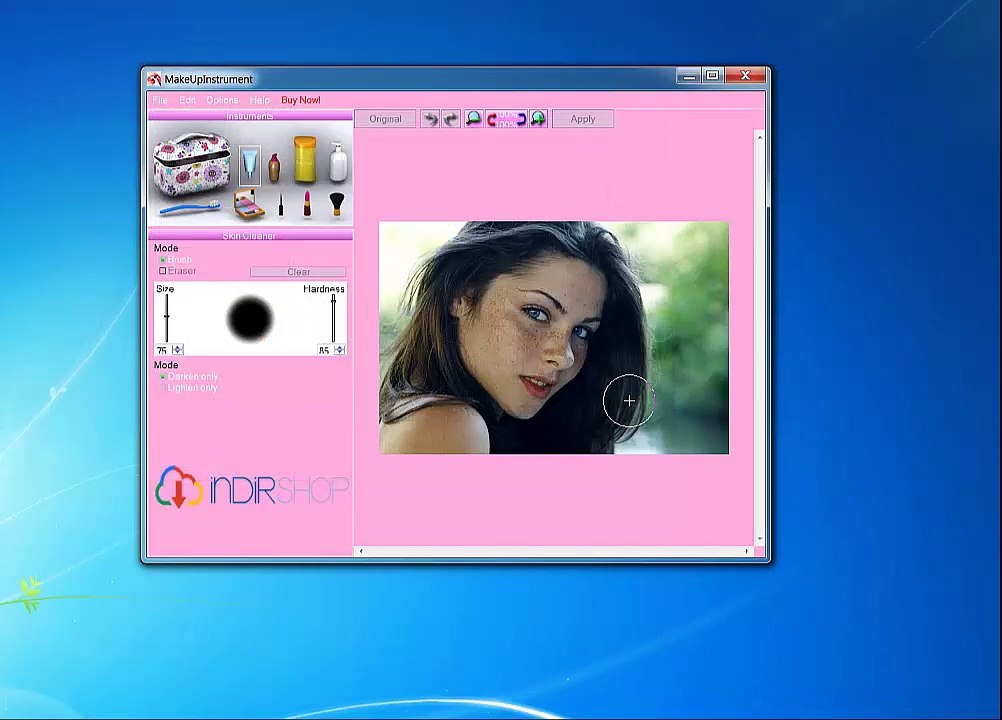Click the Apply button

pos(583,119)
